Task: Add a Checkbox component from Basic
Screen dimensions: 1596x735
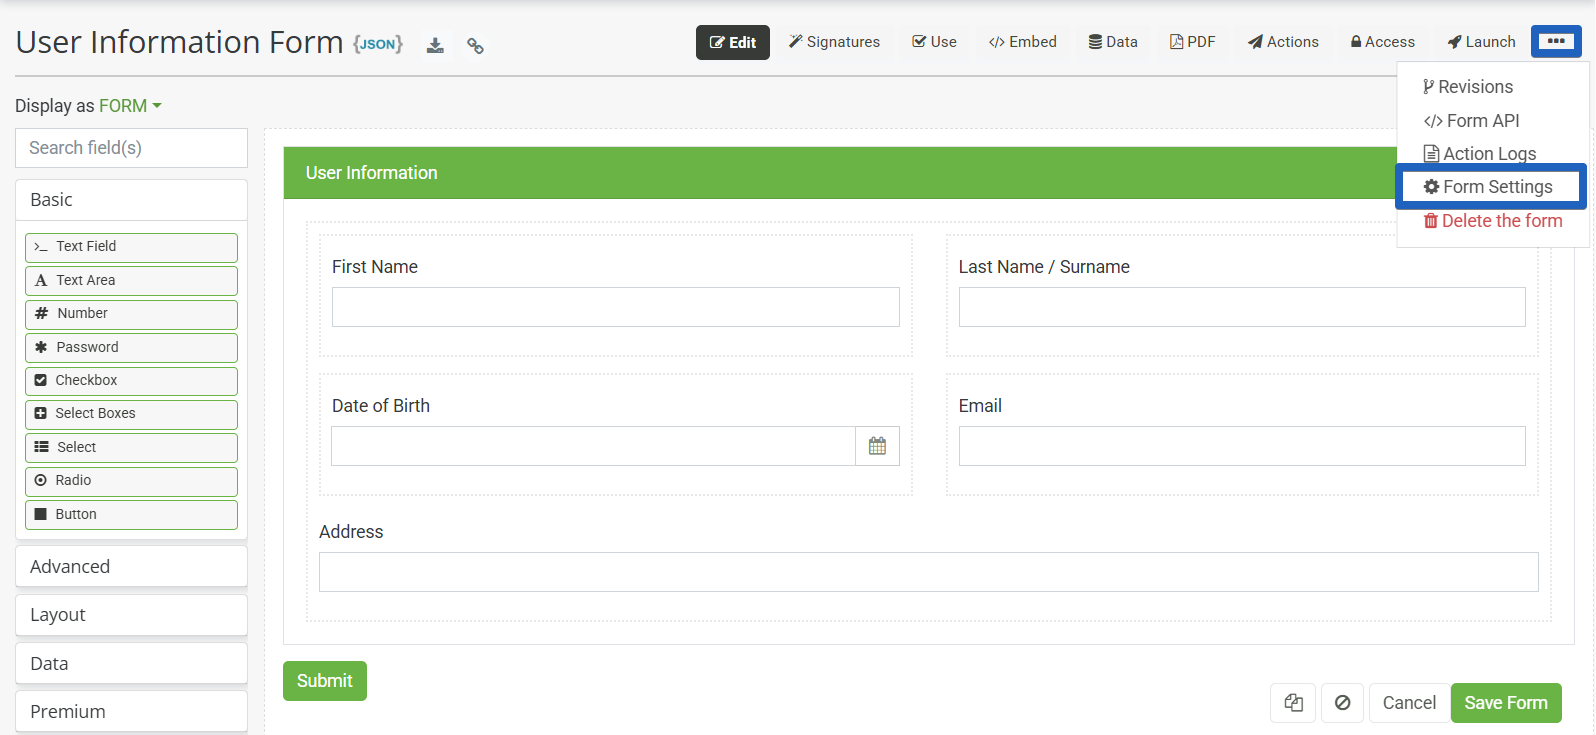Action: pyautogui.click(x=131, y=380)
